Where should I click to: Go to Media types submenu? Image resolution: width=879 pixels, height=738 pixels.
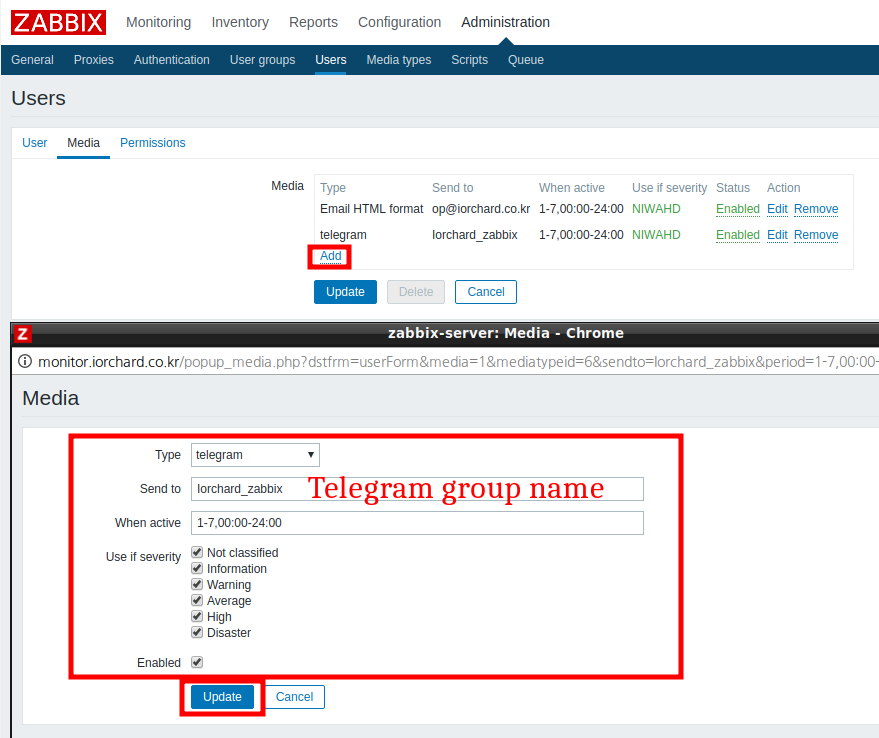coord(399,60)
